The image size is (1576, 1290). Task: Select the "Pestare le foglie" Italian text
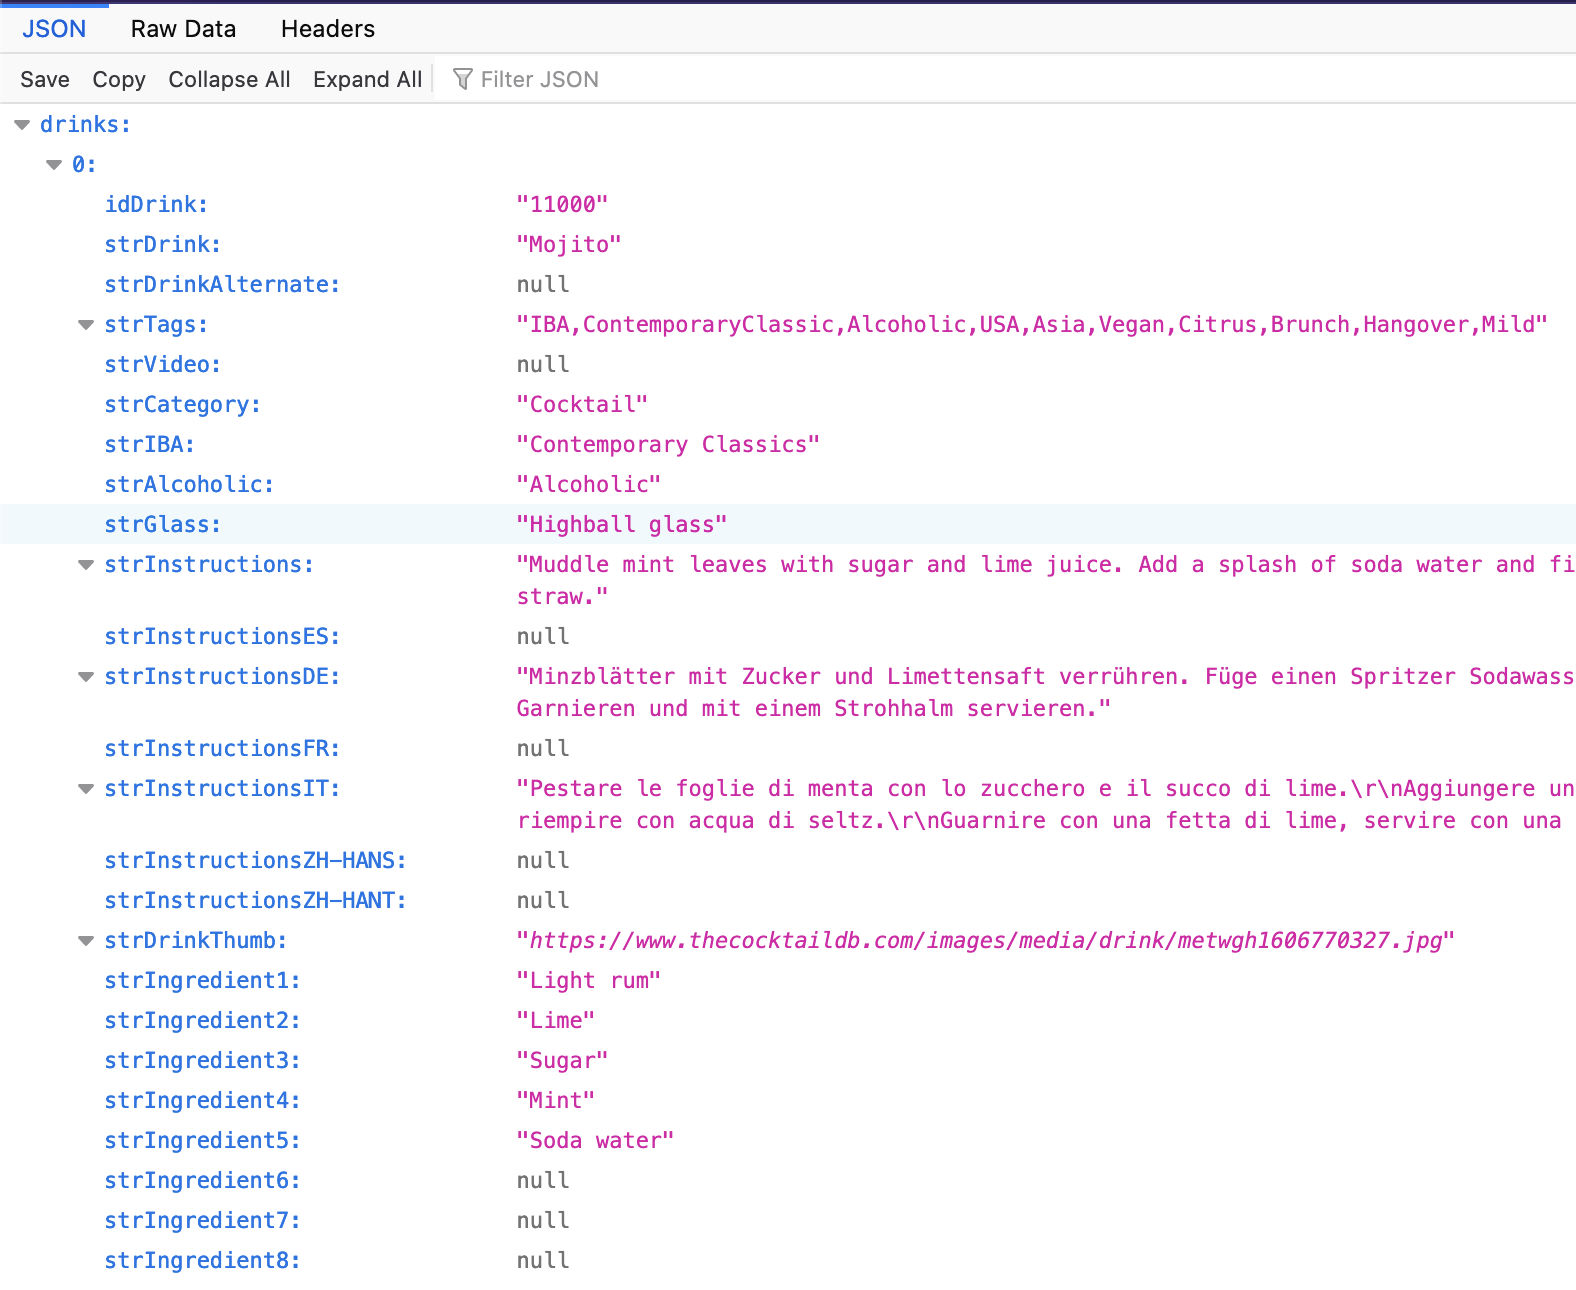pos(1046,804)
